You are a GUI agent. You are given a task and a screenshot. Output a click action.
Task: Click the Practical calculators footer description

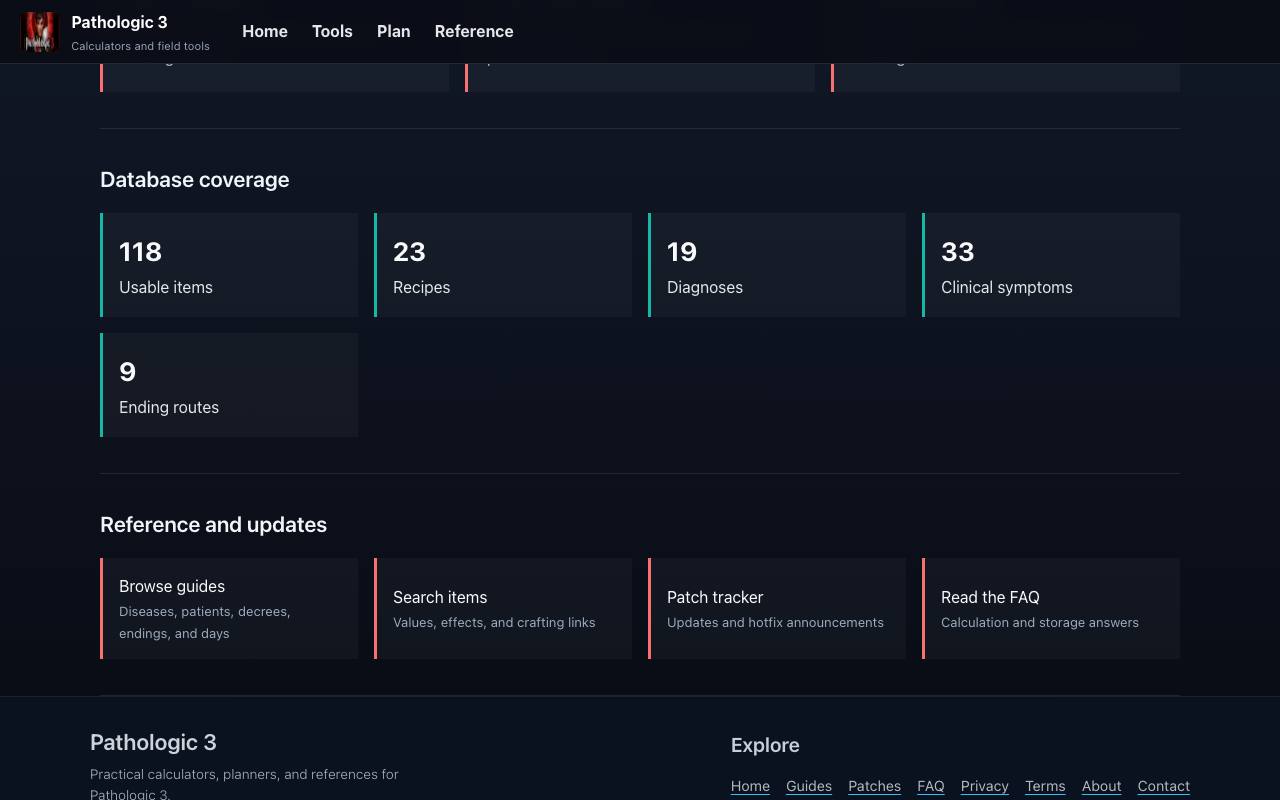(x=245, y=784)
